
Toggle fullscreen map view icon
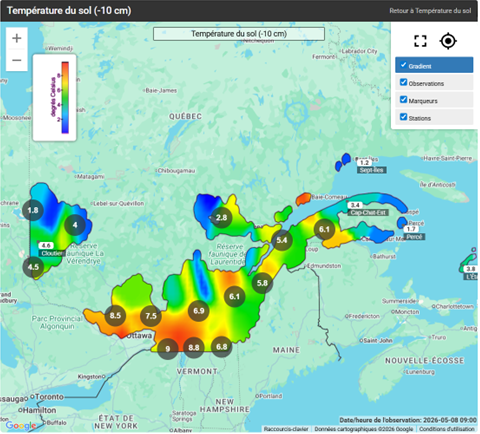coord(420,41)
